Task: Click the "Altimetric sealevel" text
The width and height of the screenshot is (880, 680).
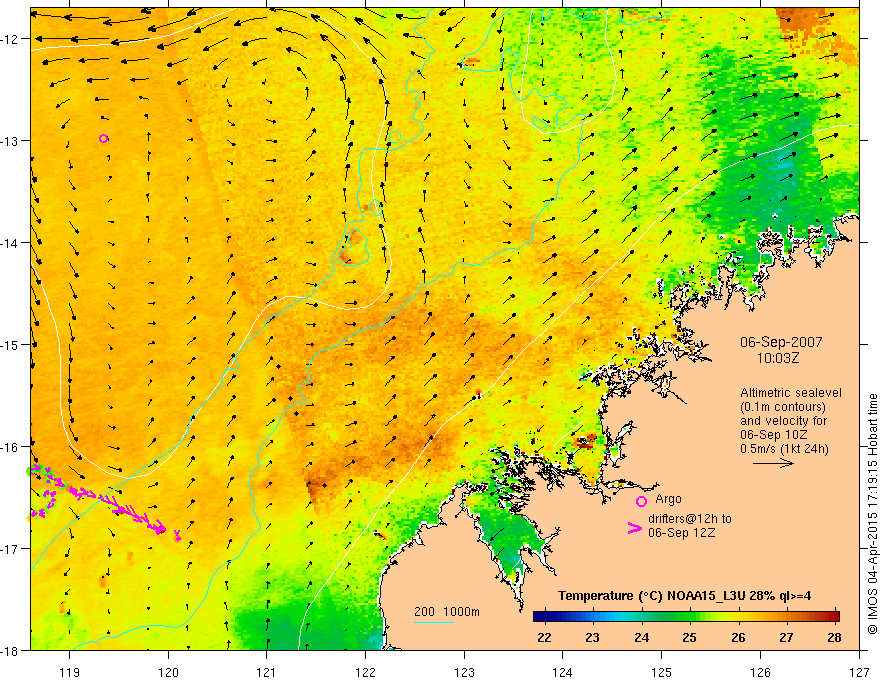Action: coord(791,393)
